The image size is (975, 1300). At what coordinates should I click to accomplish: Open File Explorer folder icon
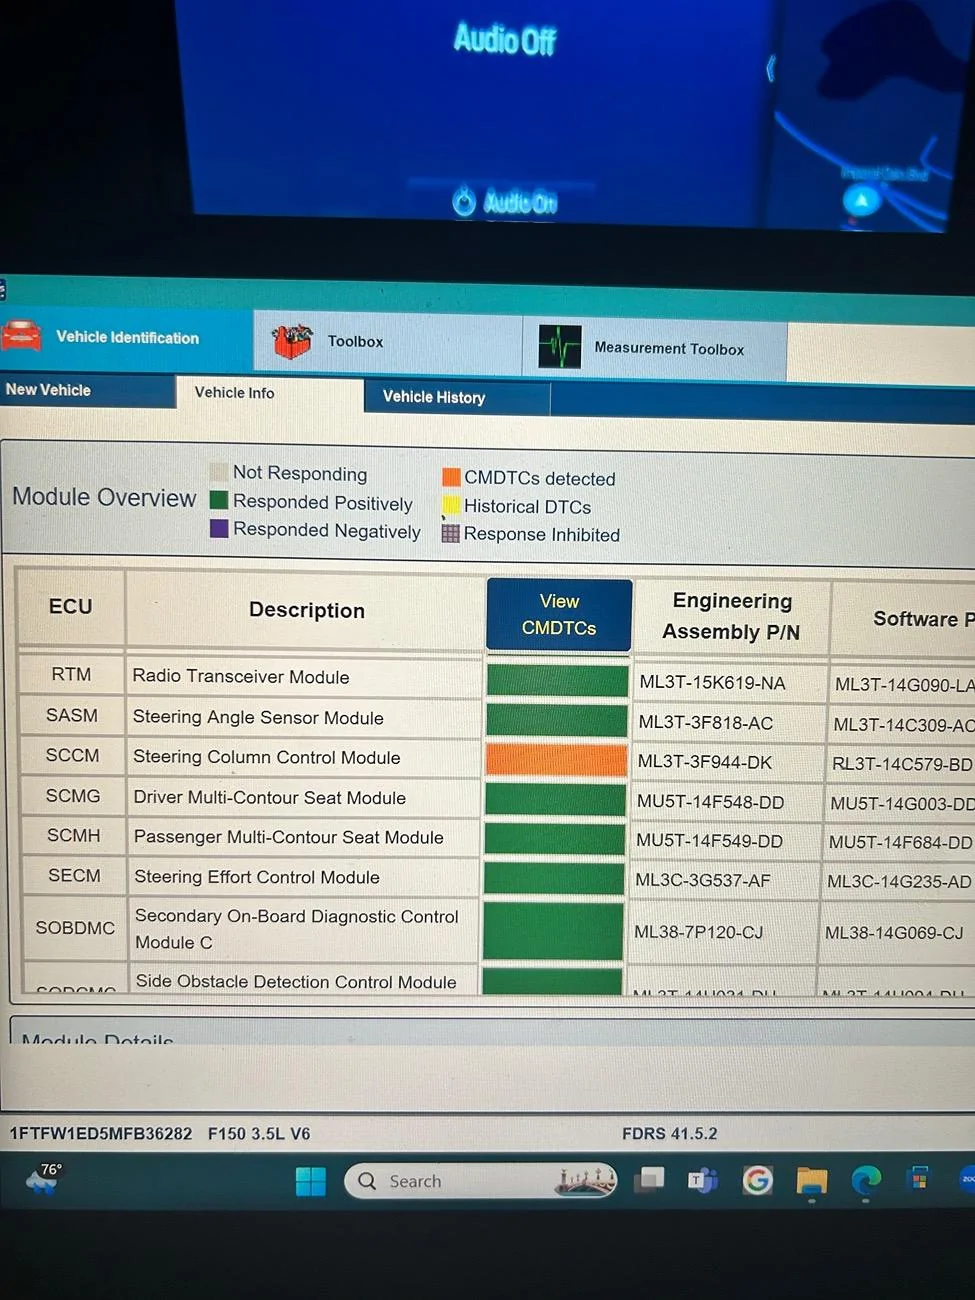(x=811, y=1182)
